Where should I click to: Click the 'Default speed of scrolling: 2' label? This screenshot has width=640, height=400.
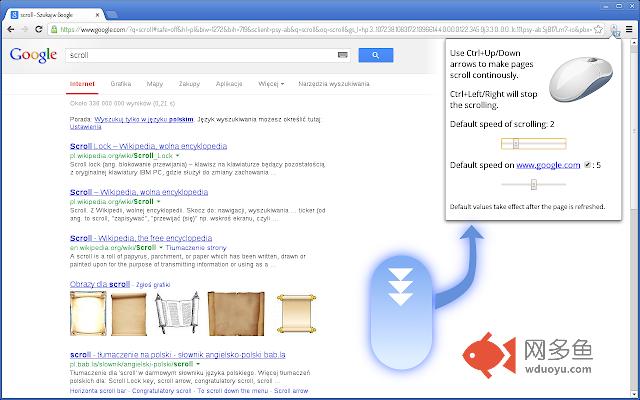point(502,124)
